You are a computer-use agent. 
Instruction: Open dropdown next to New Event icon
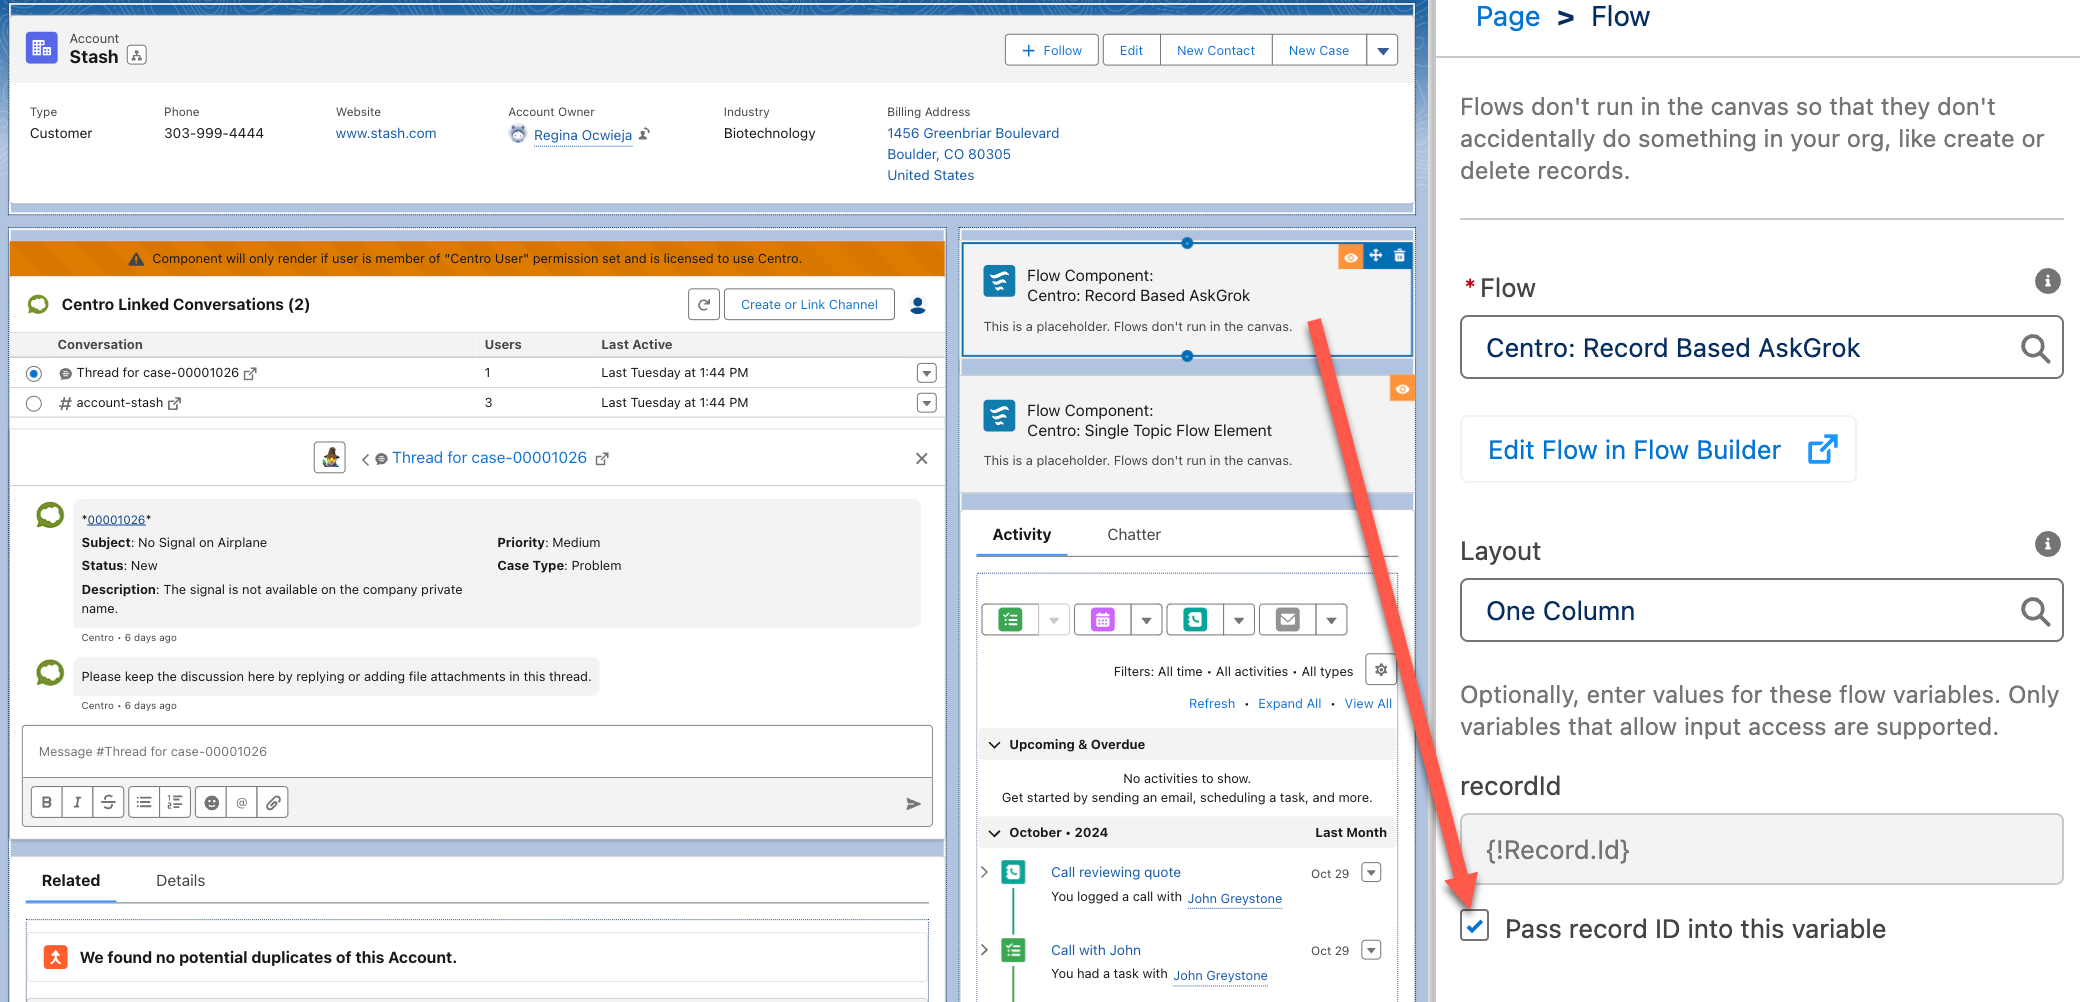point(1147,620)
